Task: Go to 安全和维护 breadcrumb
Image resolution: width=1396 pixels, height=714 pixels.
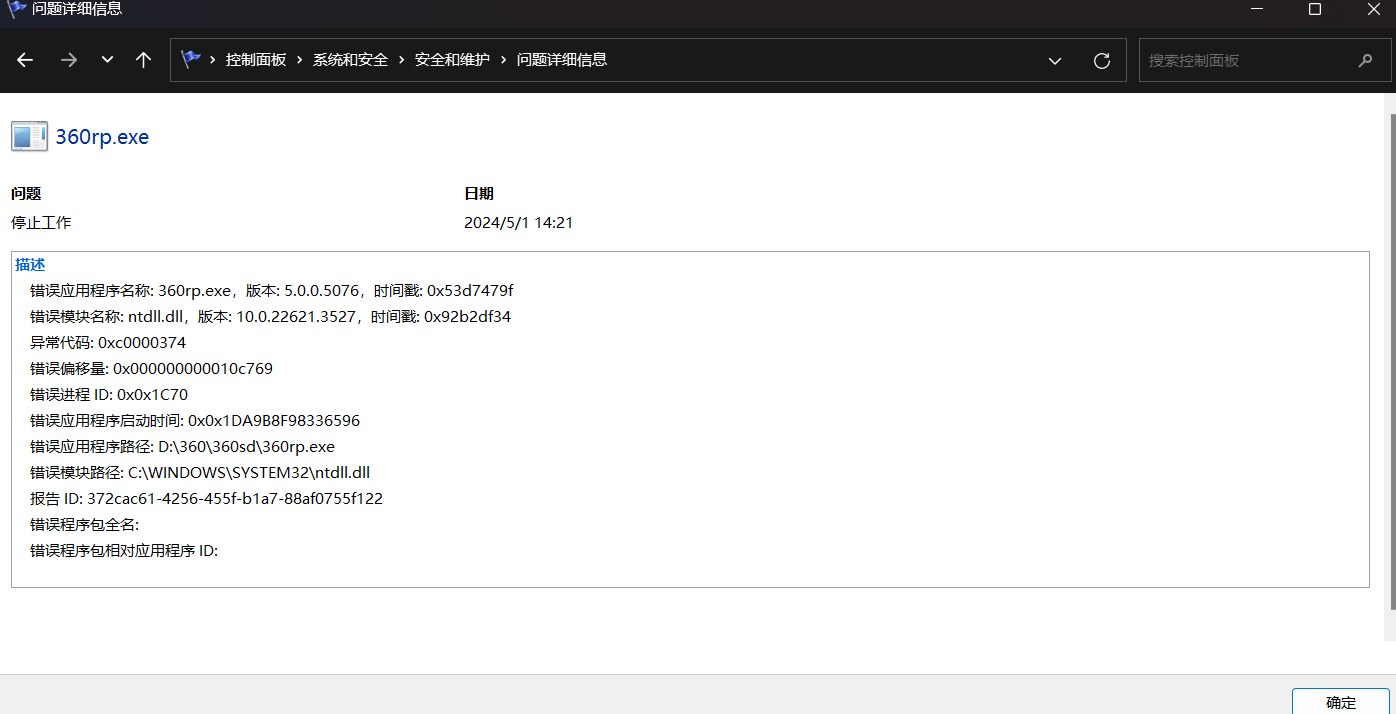Action: pyautogui.click(x=452, y=60)
